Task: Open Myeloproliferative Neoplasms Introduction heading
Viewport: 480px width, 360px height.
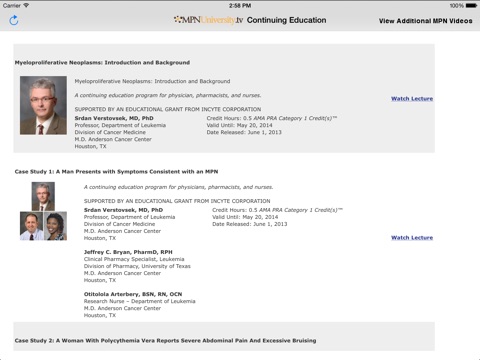Action: pos(102,62)
